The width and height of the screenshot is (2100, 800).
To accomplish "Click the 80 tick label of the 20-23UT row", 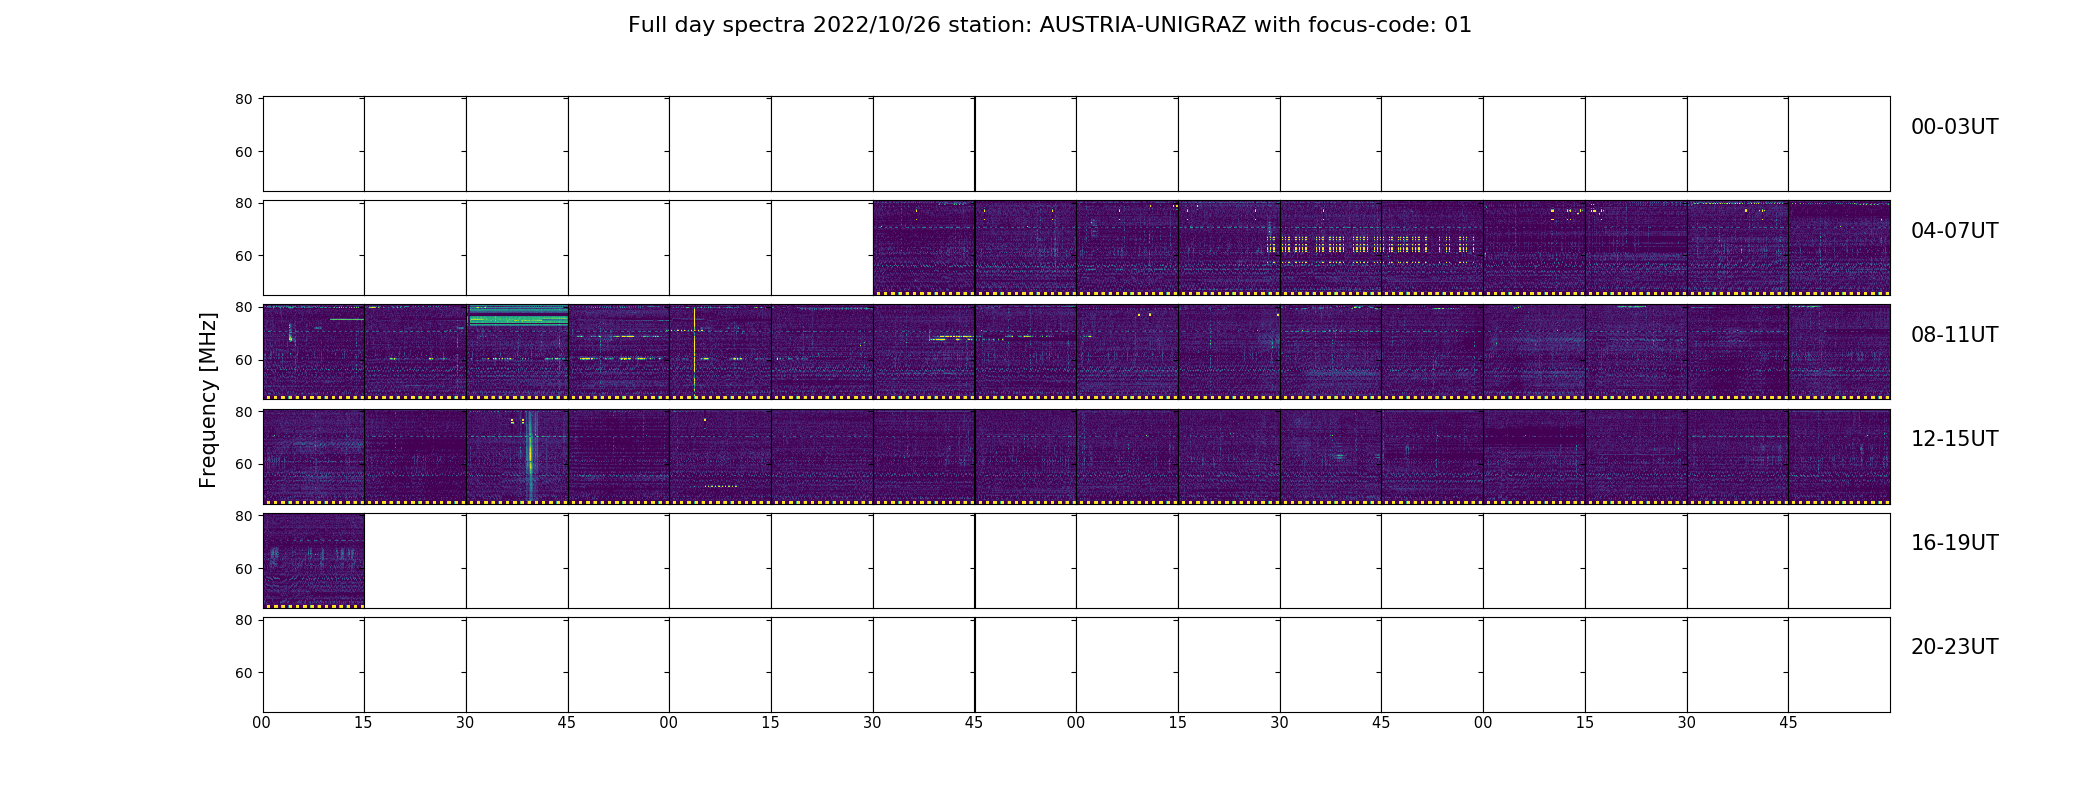I will coord(243,620).
